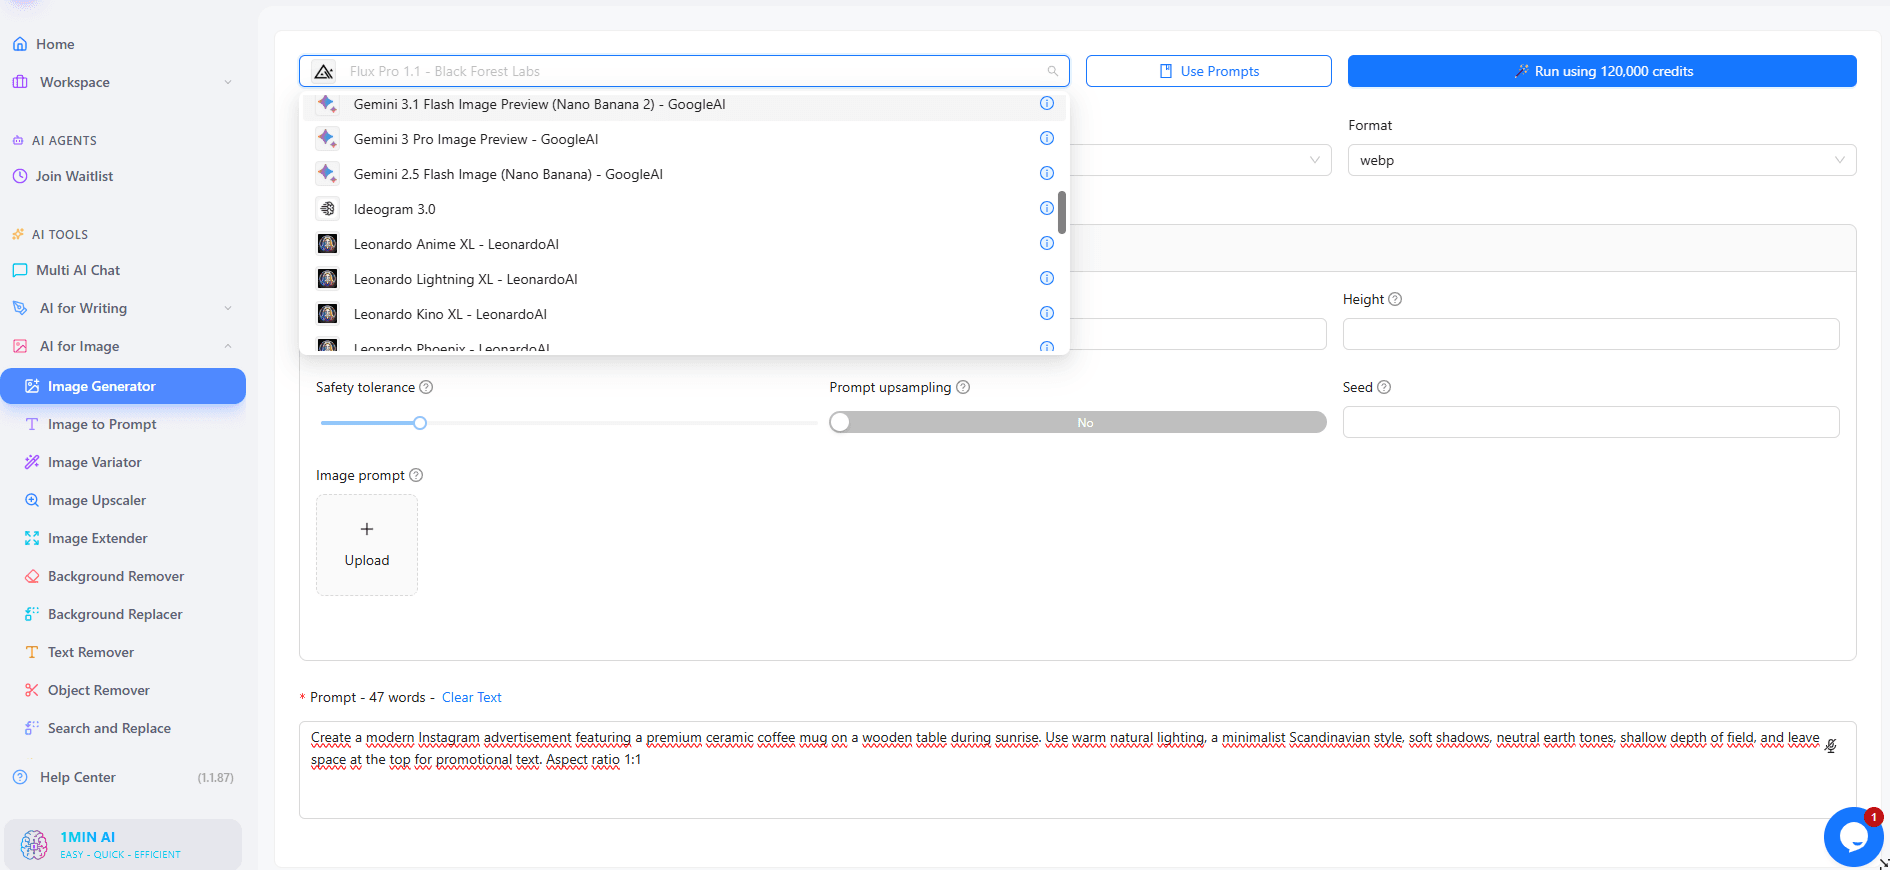Show info for Gemini 3 Pro Image Preview

1047,138
